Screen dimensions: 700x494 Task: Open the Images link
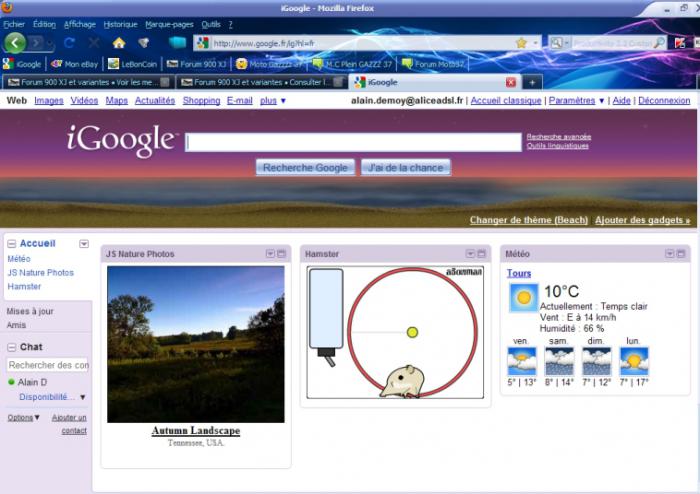(49, 101)
